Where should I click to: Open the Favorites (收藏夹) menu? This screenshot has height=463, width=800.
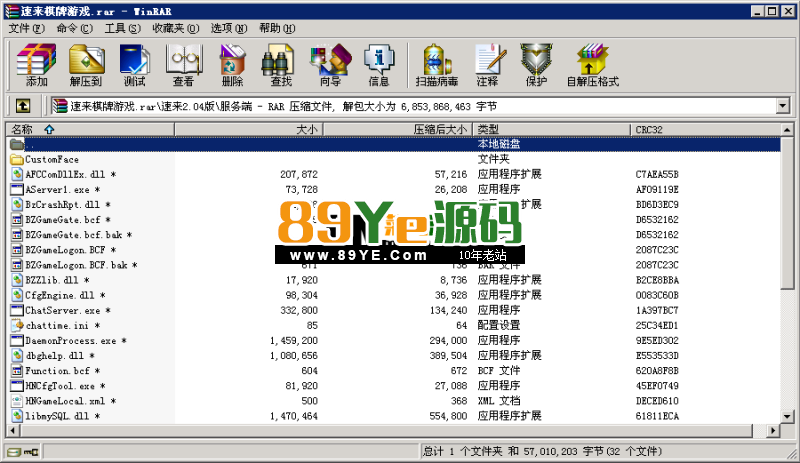click(x=176, y=28)
